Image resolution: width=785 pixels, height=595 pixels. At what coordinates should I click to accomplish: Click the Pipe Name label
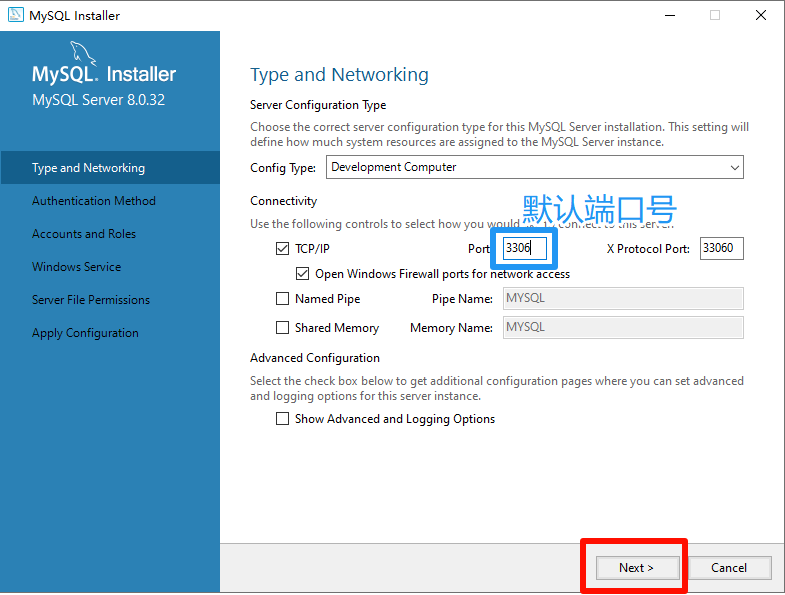(462, 299)
